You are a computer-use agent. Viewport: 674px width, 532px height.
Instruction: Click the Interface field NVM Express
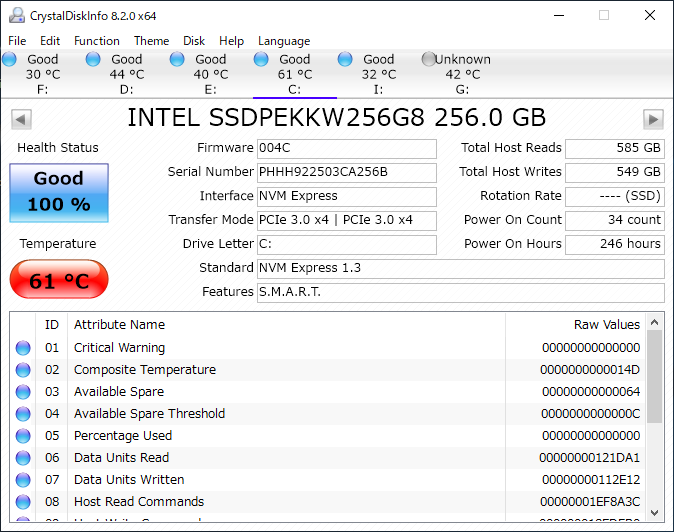point(346,197)
